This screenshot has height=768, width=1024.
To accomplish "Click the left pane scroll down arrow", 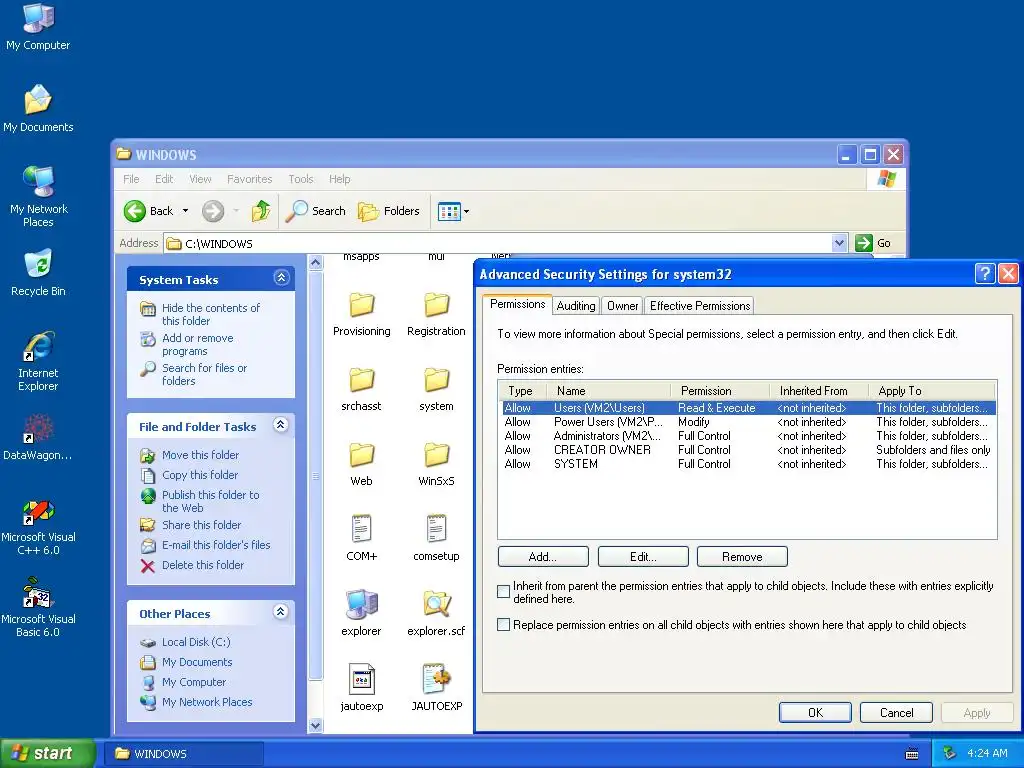I will tap(315, 725).
